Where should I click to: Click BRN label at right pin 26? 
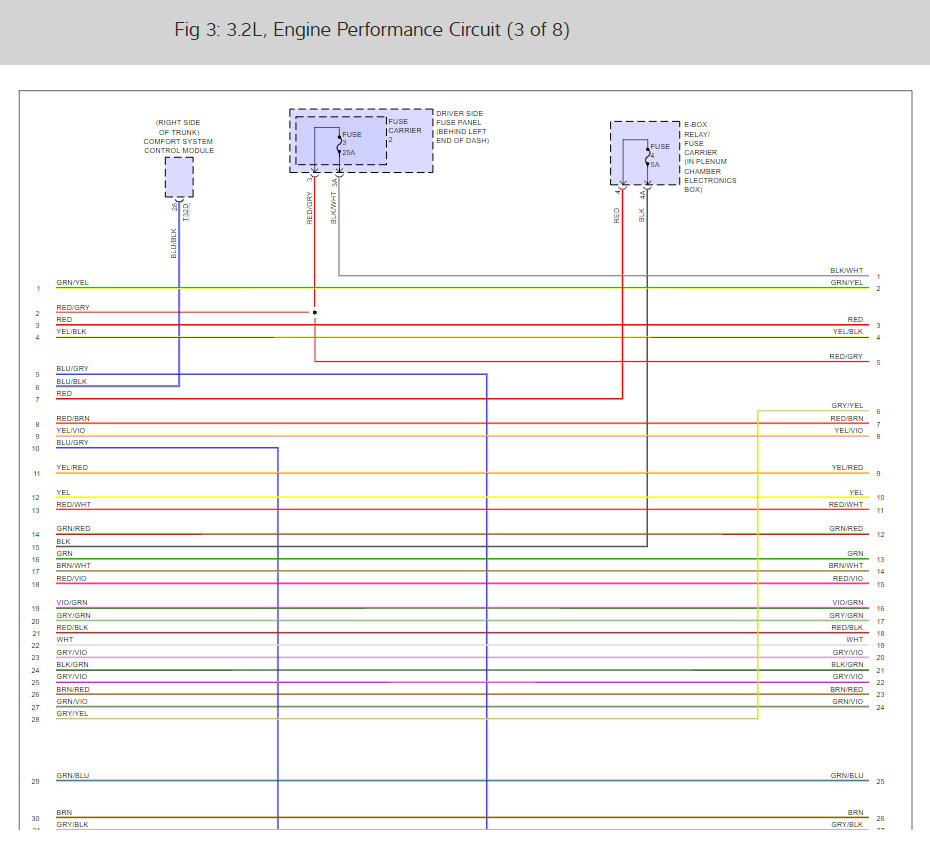click(855, 813)
